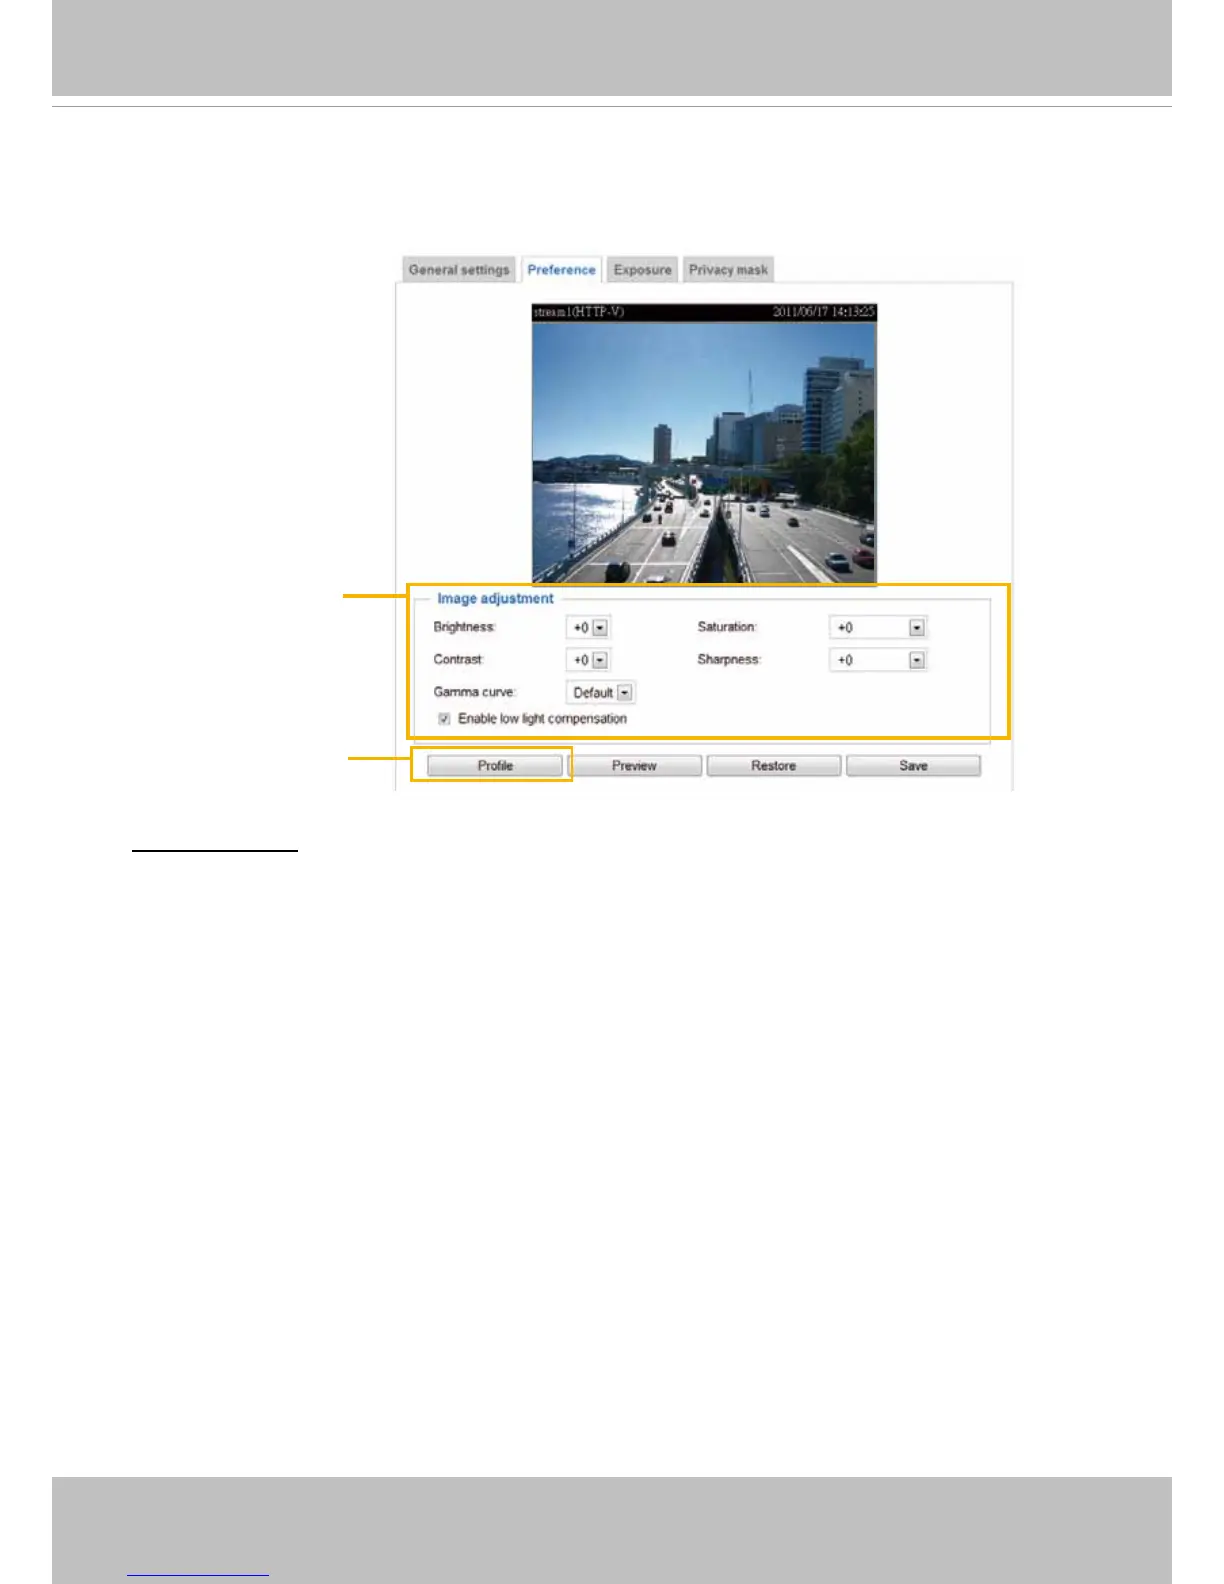Open the Exposure tab
The image size is (1224, 1584).
642,270
